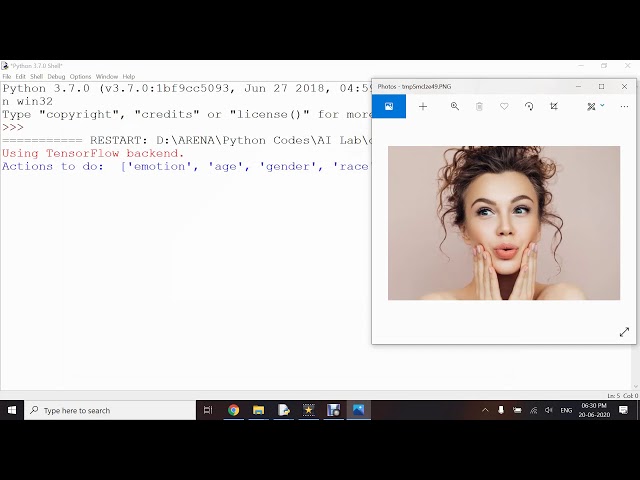Maximize the Photos window
The image size is (640, 480).
tap(601, 87)
